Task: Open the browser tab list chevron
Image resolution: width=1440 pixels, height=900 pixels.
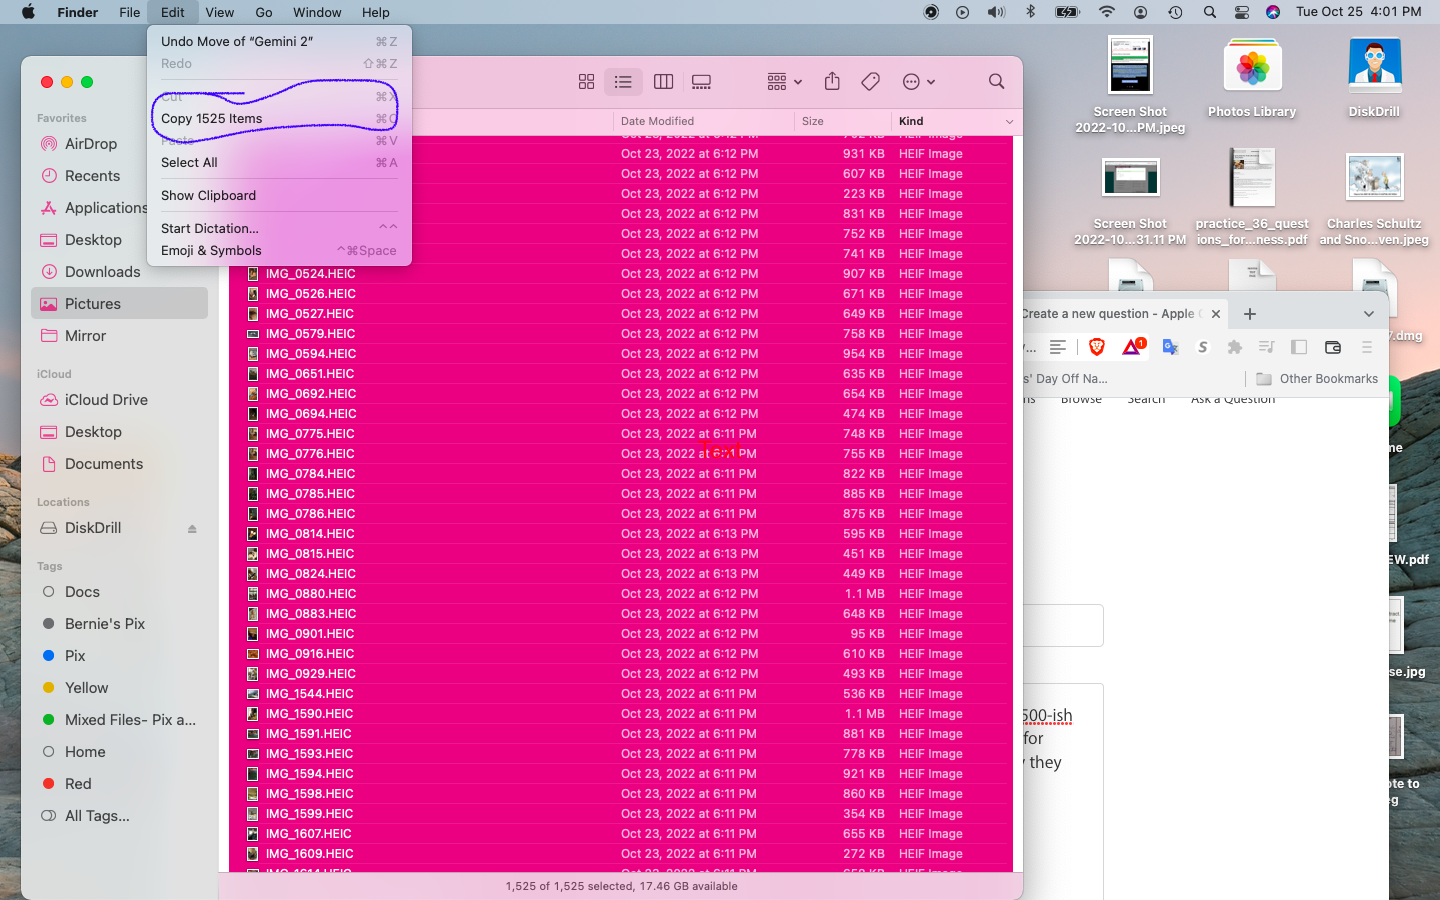Action: coord(1369,314)
